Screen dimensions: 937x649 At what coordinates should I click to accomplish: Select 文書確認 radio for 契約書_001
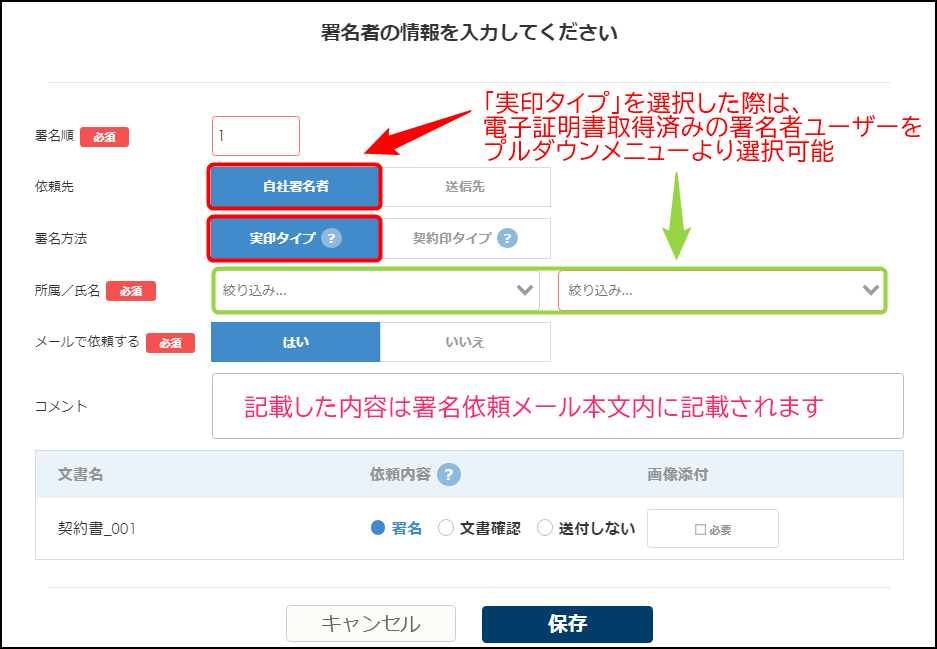(x=446, y=528)
